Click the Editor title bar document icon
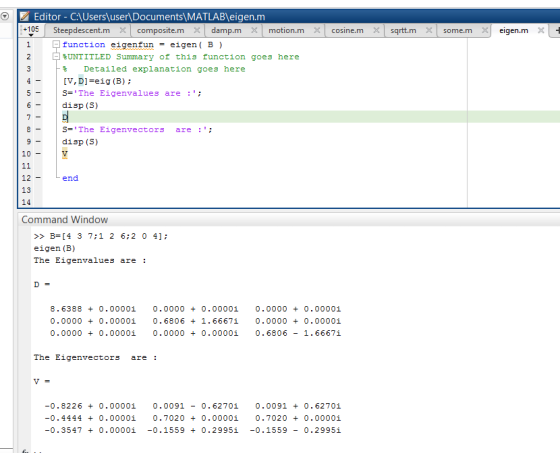 (25, 16)
